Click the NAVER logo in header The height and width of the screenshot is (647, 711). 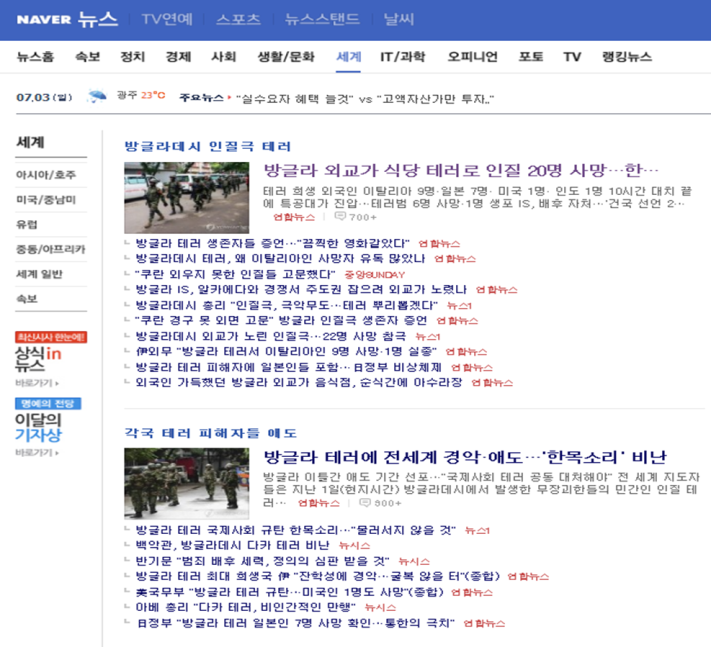[43, 19]
